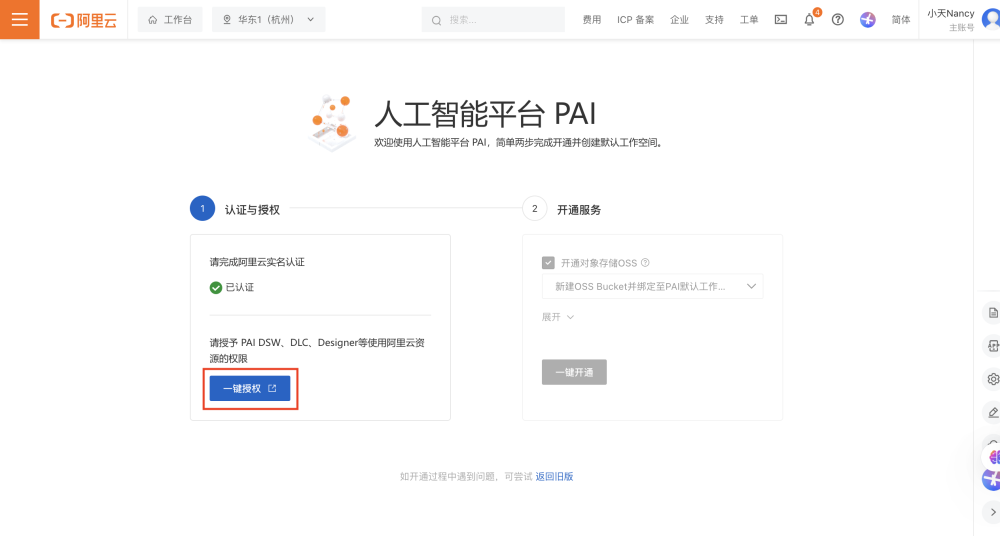Image resolution: width=1000 pixels, height=536 pixels.
Task: Click the green 已认证 check icon
Action: [x=216, y=288]
